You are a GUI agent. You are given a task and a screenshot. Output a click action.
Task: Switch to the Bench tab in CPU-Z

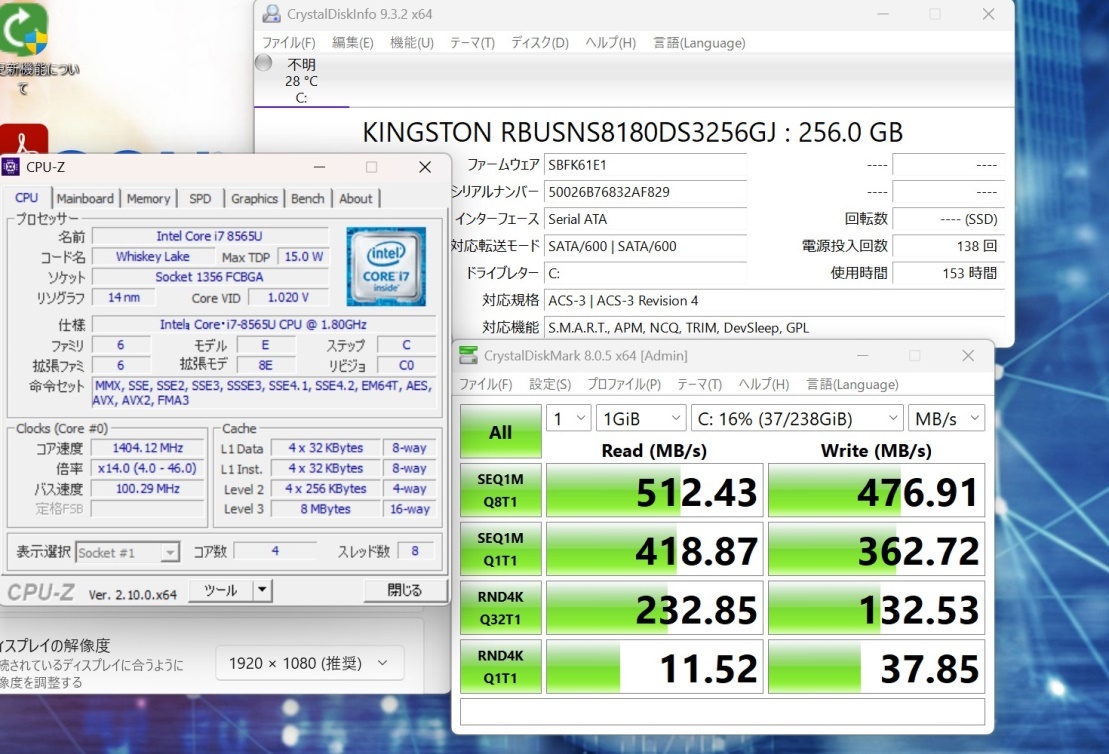[x=308, y=199]
